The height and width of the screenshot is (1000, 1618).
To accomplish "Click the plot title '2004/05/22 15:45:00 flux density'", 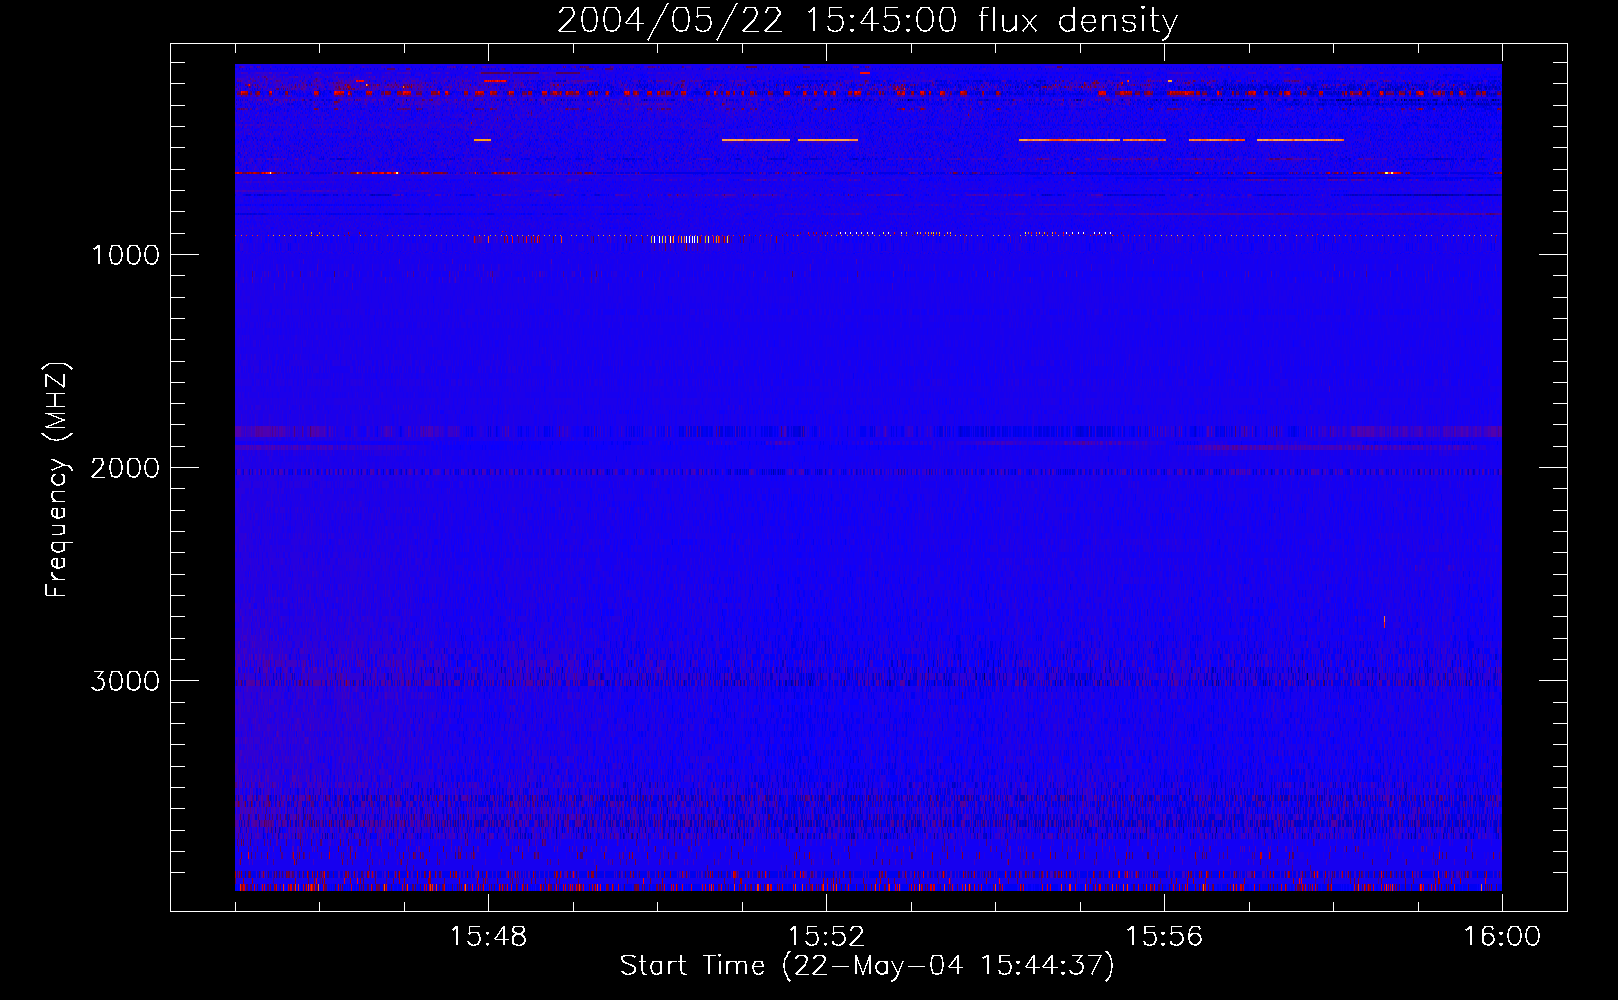I will (x=867, y=21).
